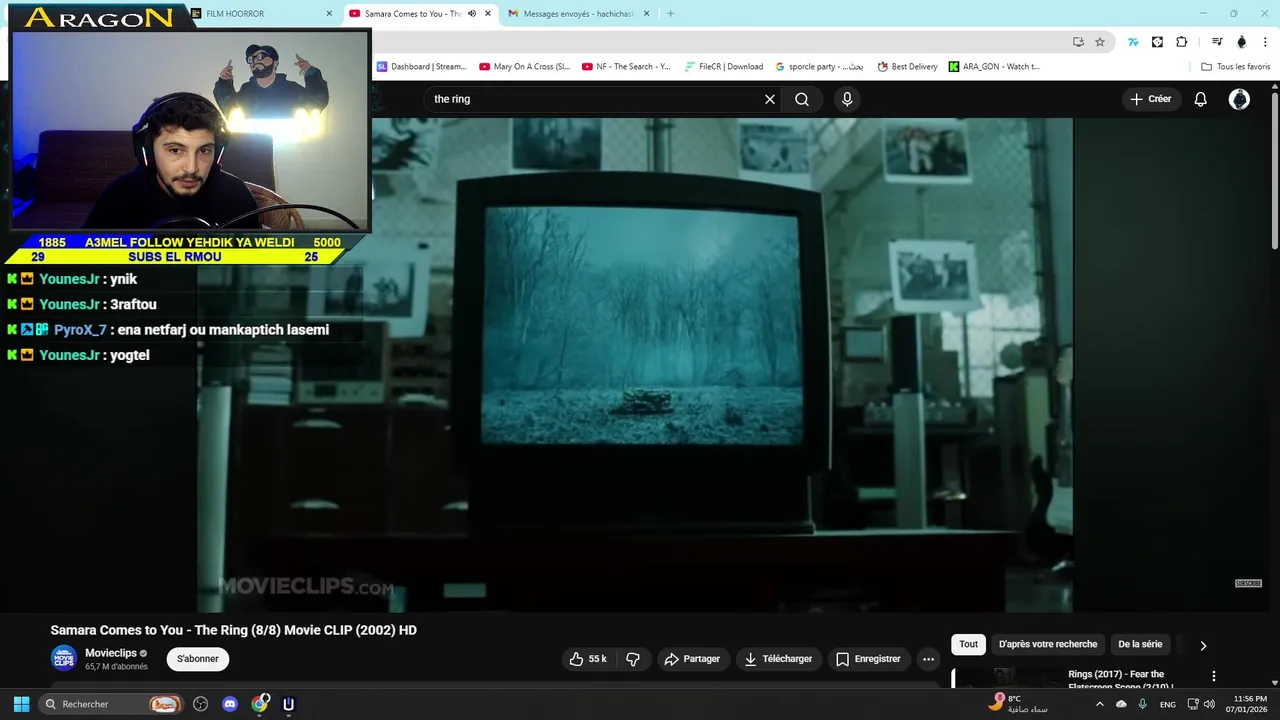
Task: Select the De la série chip
Action: (x=1140, y=644)
